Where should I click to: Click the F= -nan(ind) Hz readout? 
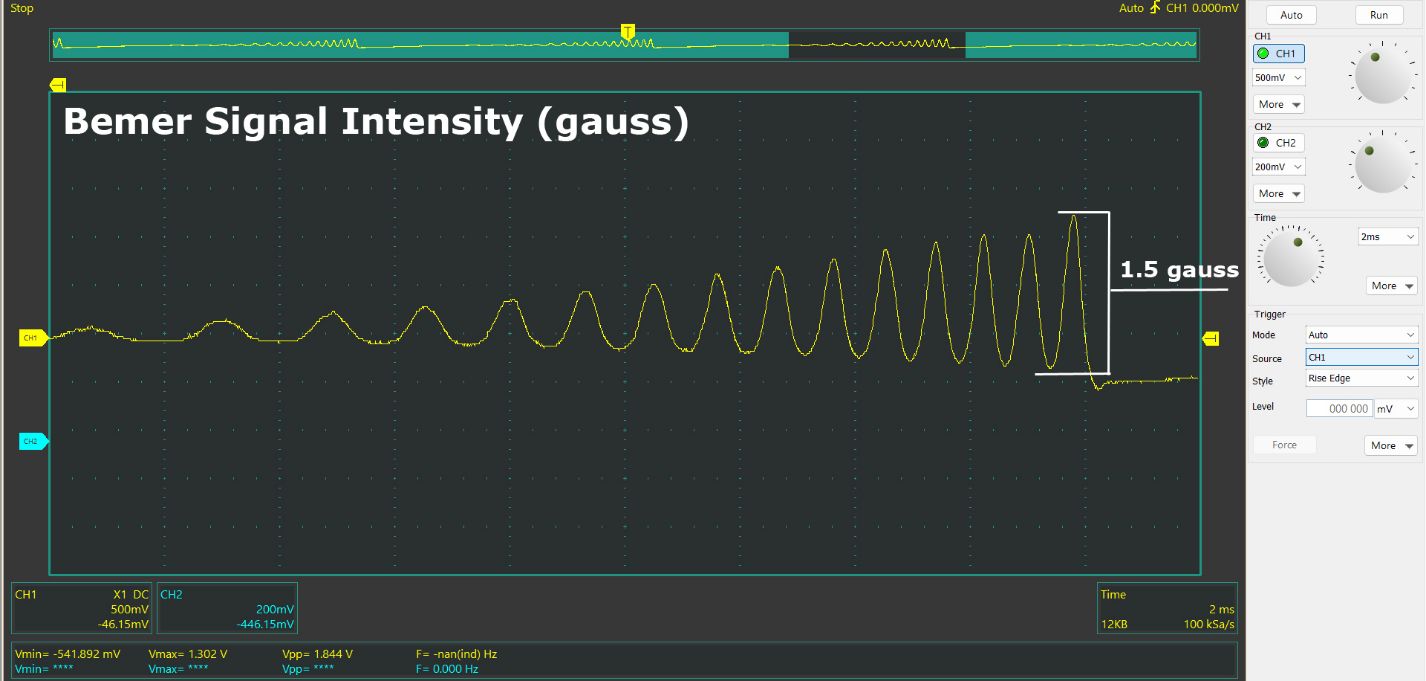click(x=456, y=654)
